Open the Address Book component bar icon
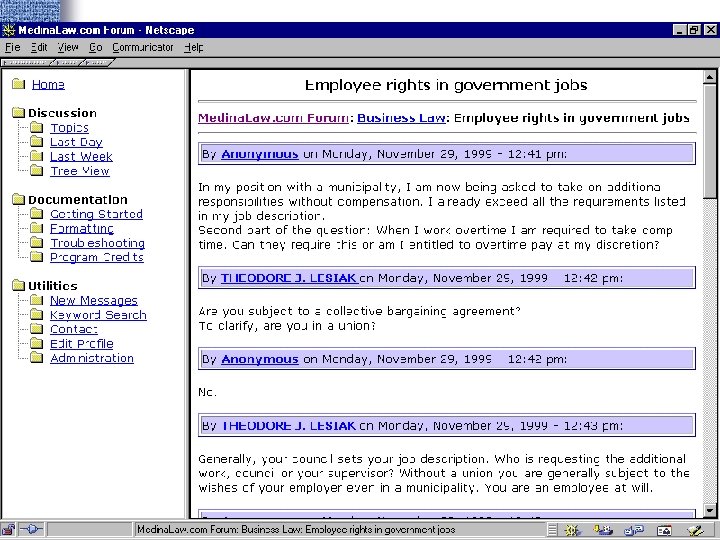This screenshot has height=540, width=720. [x=664, y=530]
